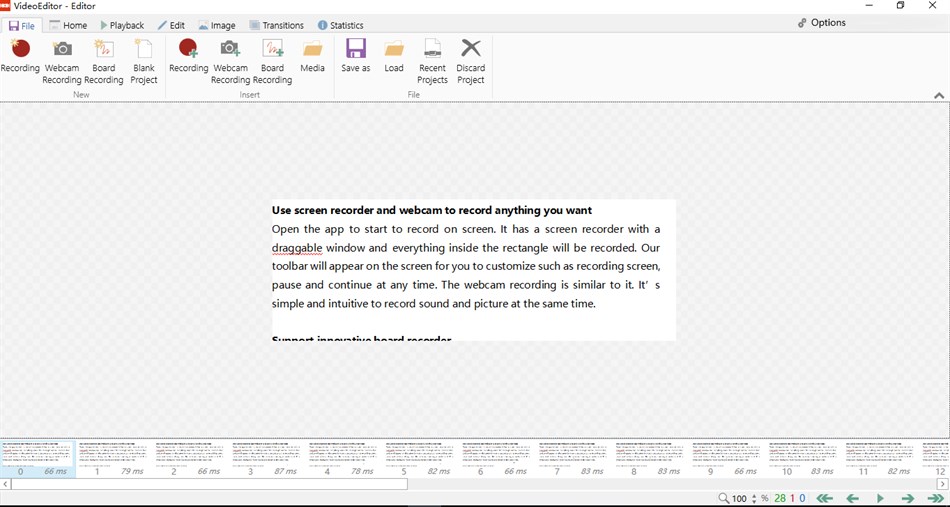Click the frame preview image in the canvas

pyautogui.click(x=474, y=270)
